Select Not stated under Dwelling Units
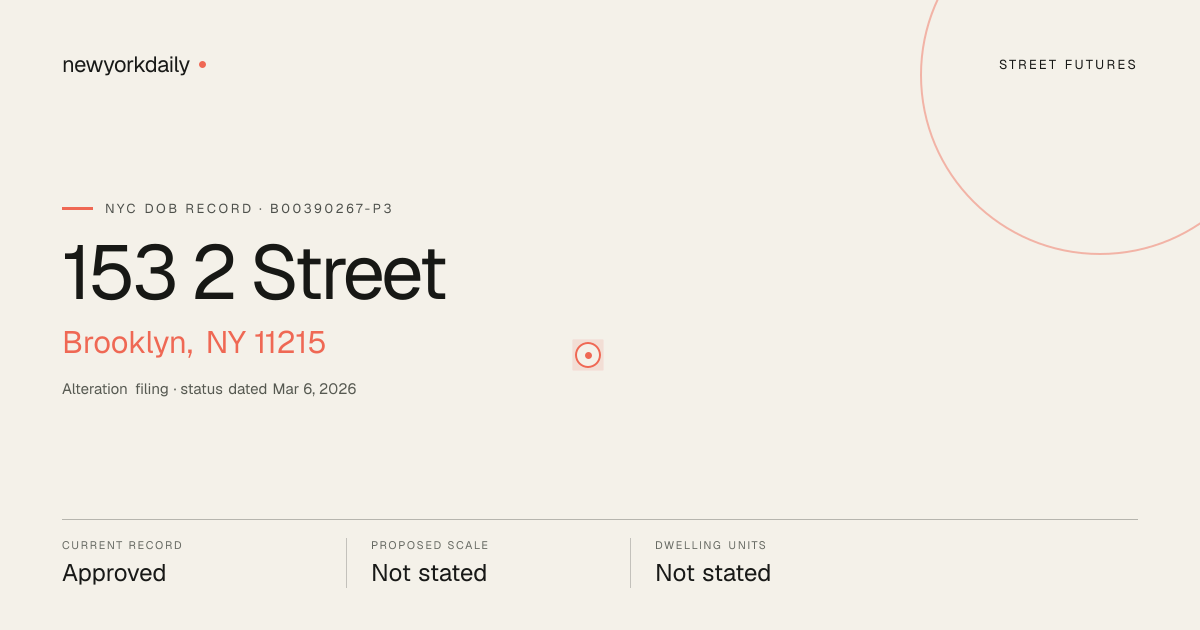The width and height of the screenshot is (1200, 630). 713,573
